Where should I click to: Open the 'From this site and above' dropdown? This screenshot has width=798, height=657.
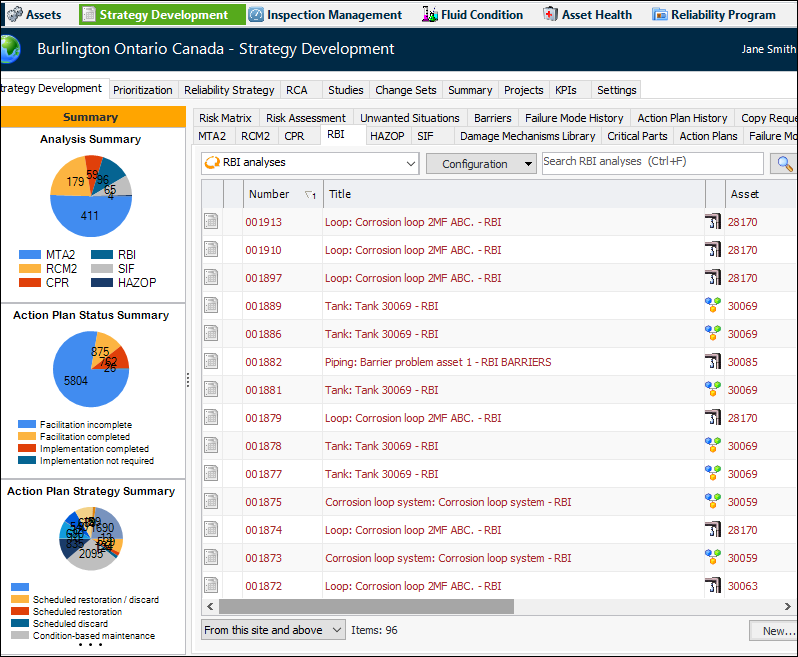pos(273,630)
